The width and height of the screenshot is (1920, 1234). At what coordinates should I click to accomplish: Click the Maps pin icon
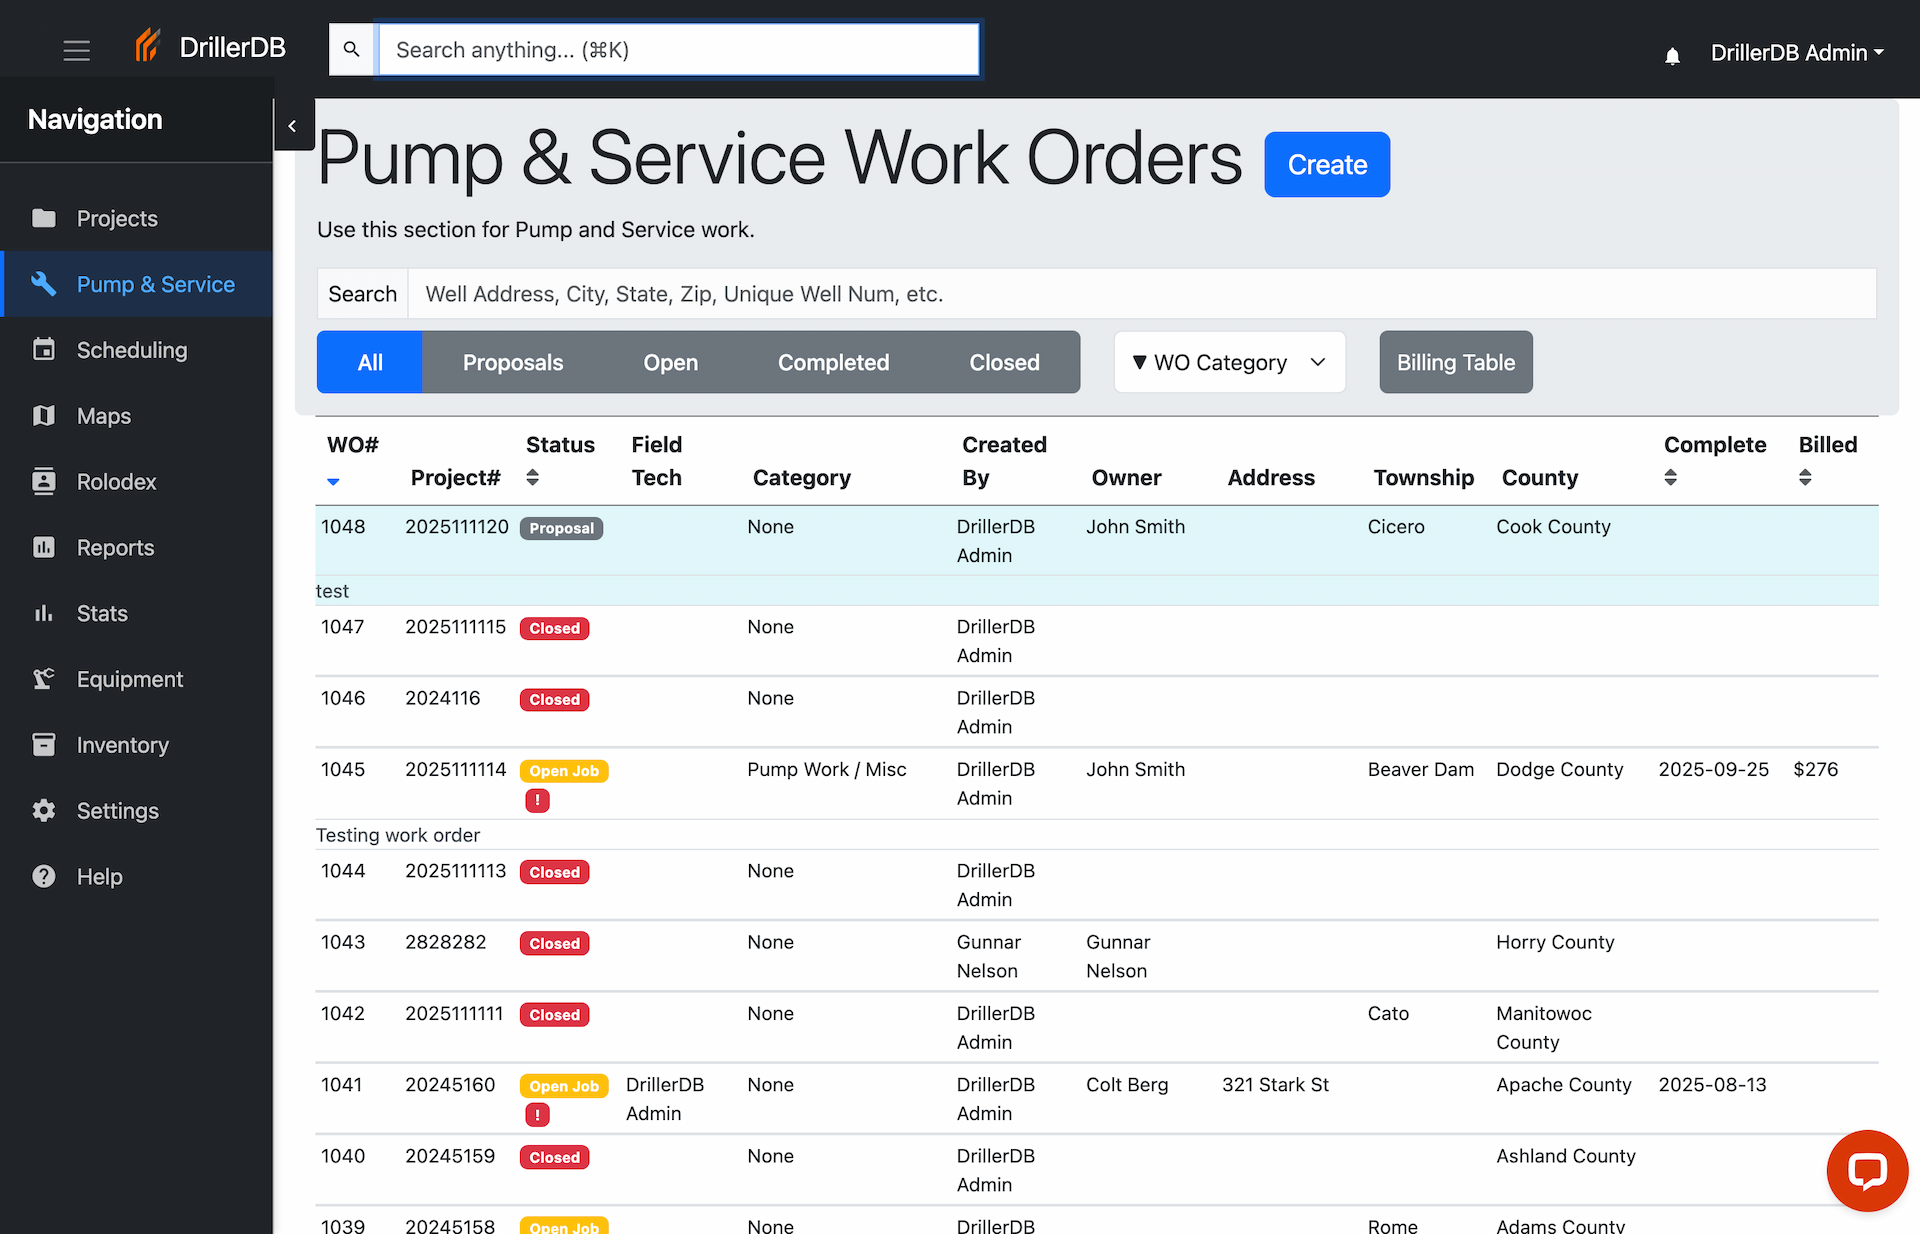click(x=44, y=415)
